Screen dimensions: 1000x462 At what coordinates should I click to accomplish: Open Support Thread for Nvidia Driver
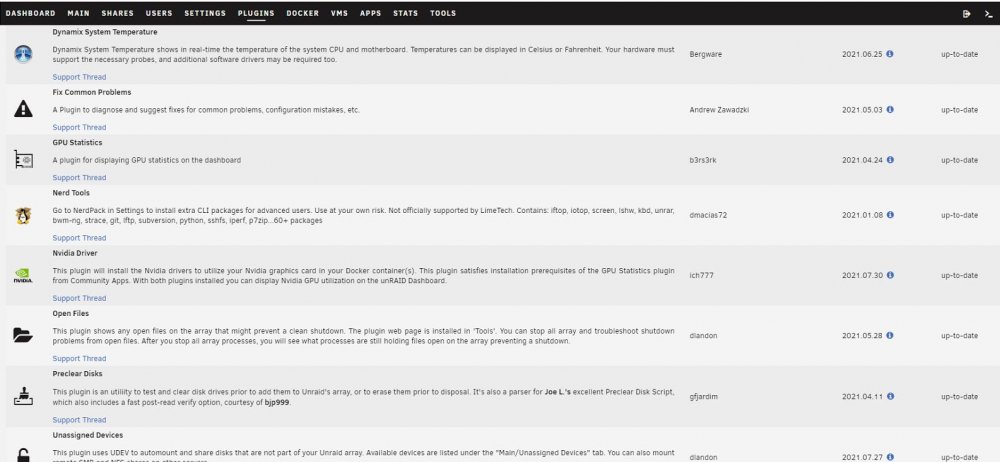click(x=79, y=299)
